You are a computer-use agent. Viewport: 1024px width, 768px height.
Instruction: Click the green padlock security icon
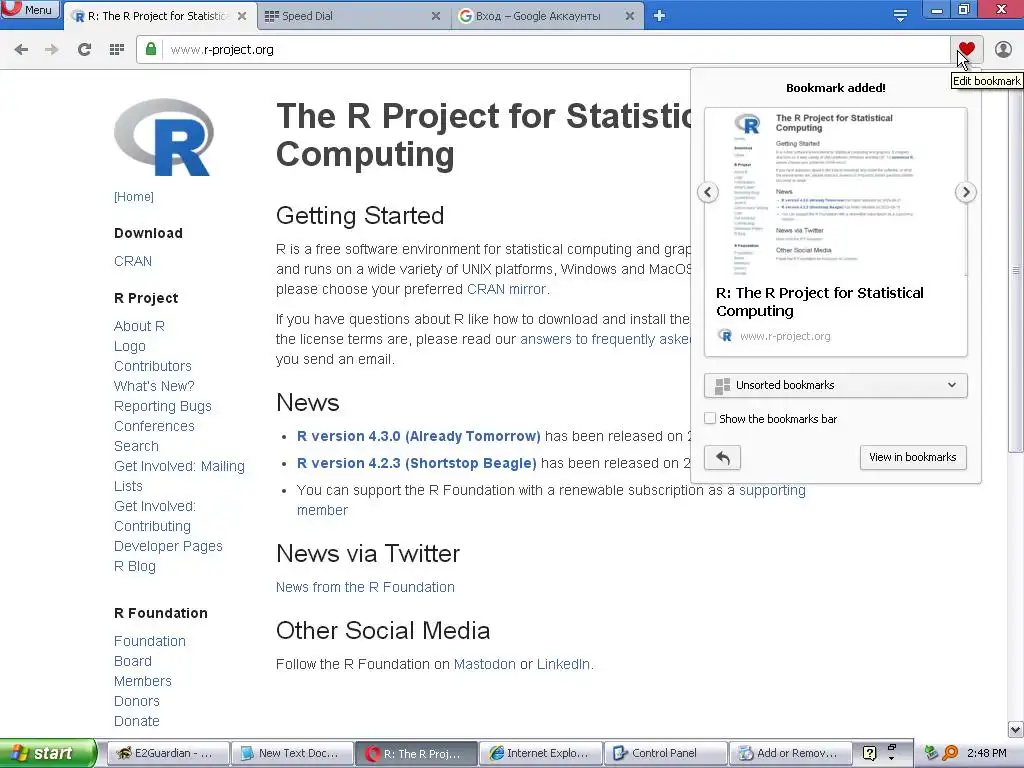[151, 49]
